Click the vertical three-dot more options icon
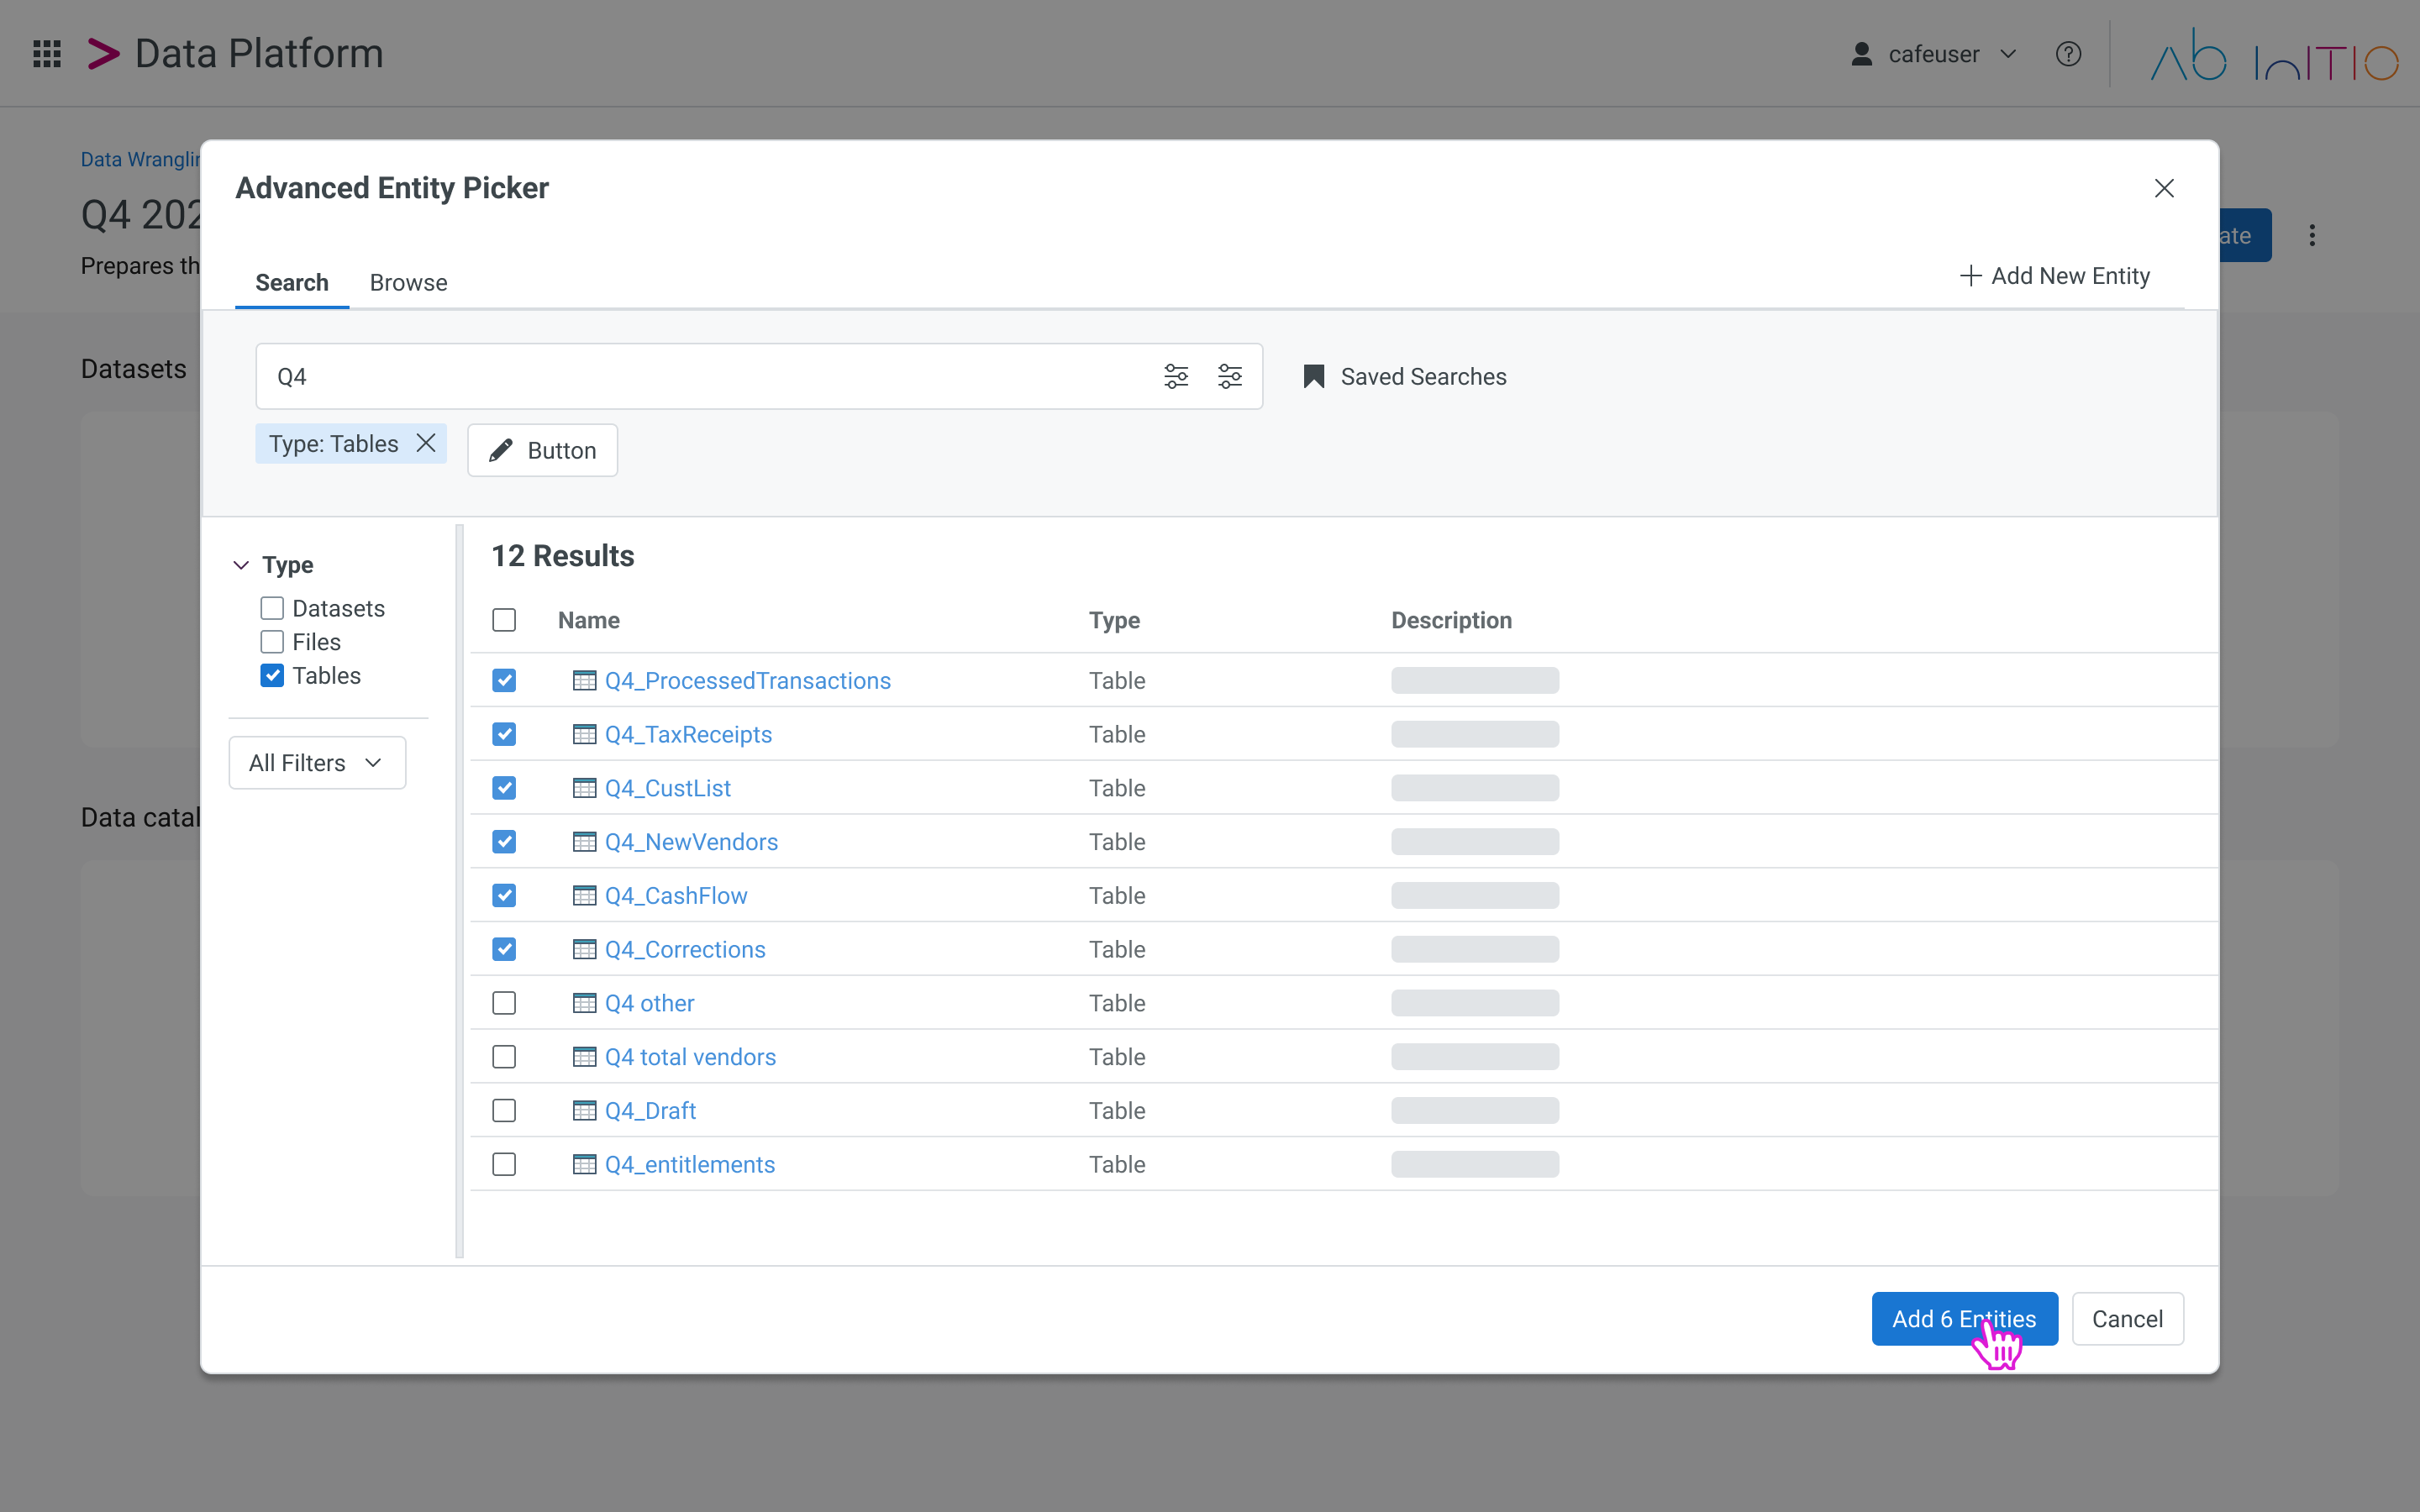The image size is (2420, 1512). 2312,235
